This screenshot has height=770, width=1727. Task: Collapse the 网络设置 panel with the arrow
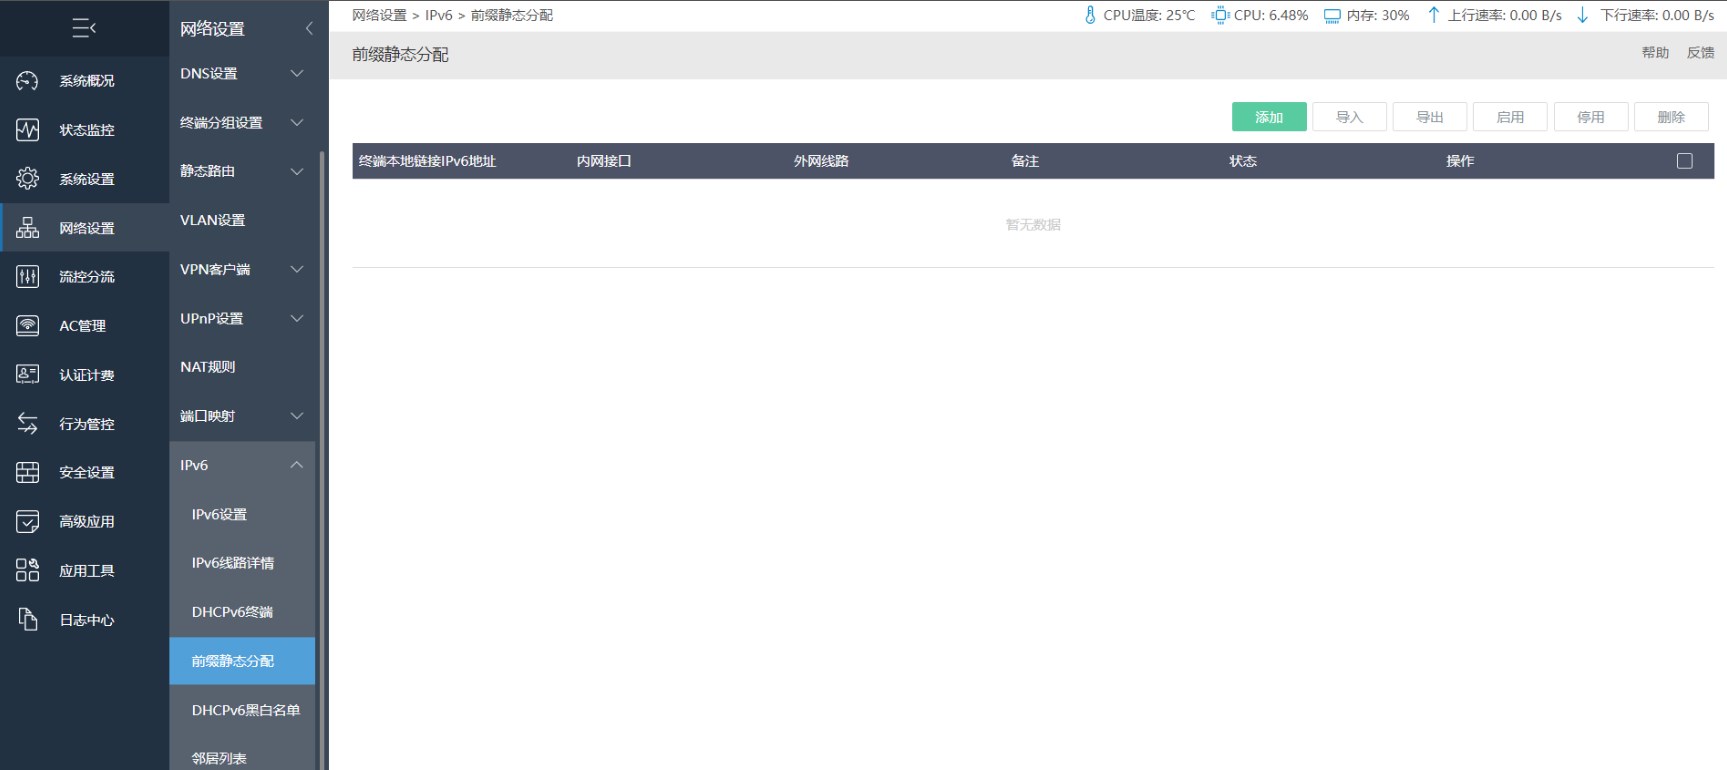pyautogui.click(x=309, y=29)
